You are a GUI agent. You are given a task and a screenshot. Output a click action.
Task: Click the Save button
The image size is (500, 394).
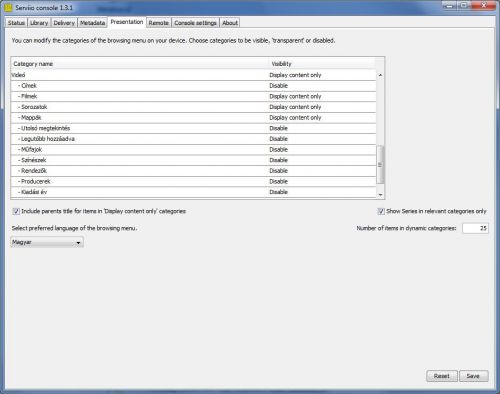473,376
